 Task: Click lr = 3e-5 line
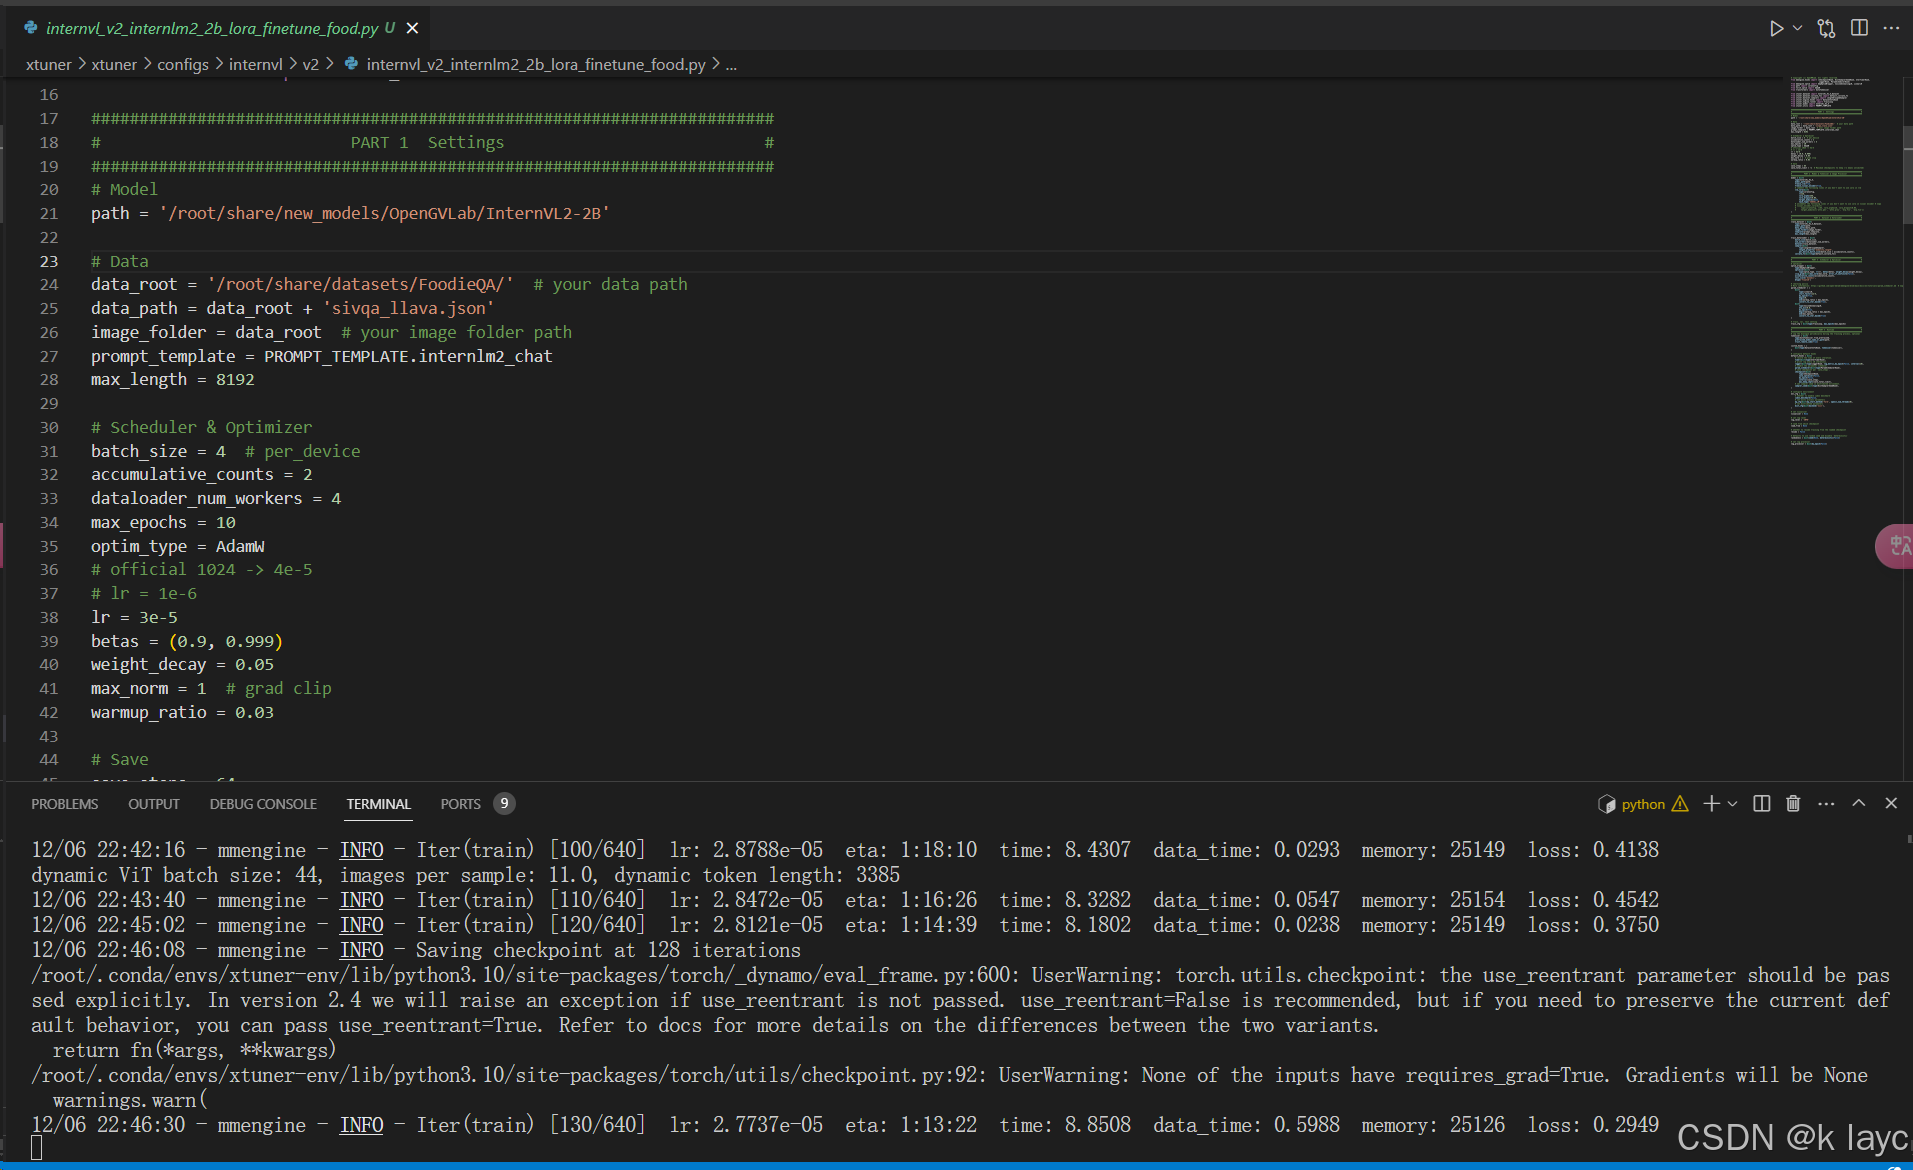(x=134, y=617)
